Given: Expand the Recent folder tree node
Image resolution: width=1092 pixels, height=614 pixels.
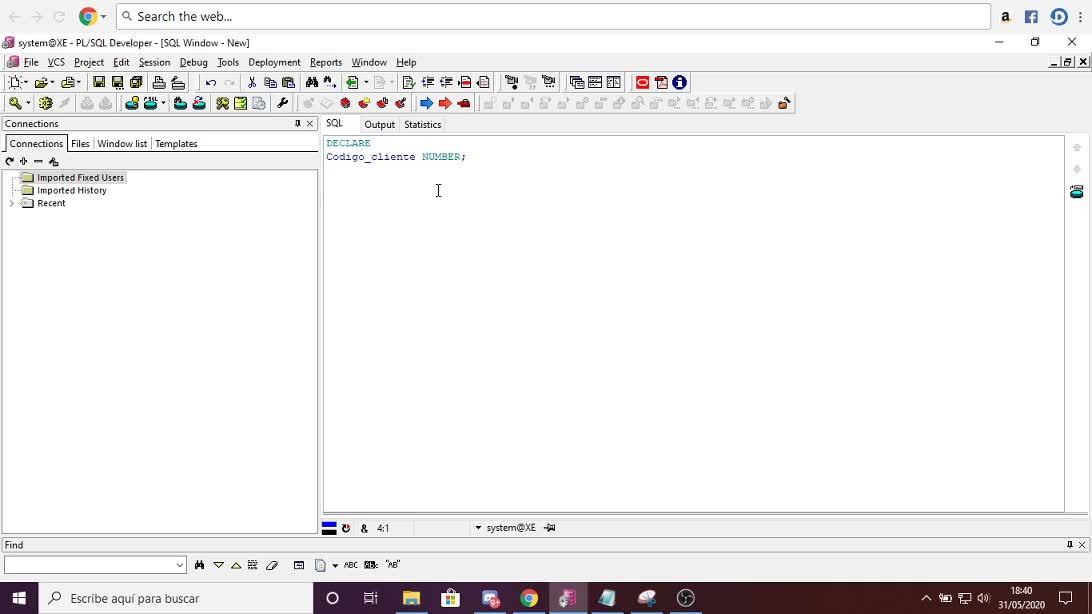Looking at the screenshot, I should 11,203.
